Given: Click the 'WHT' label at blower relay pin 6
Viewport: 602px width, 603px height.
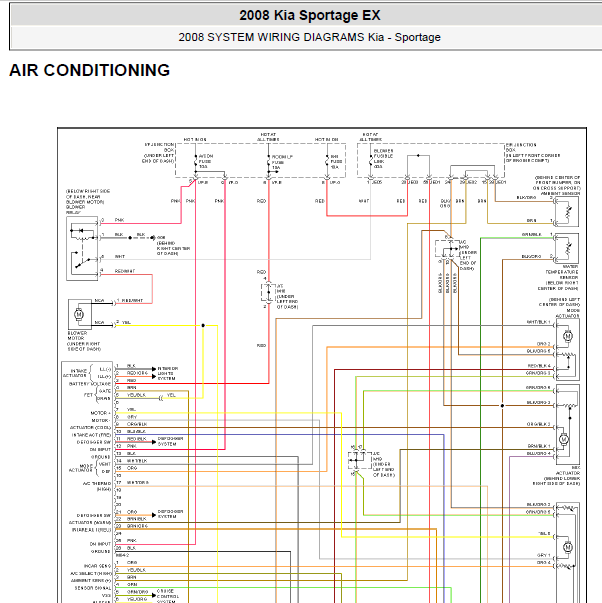Looking at the screenshot, I should pyautogui.click(x=120, y=257).
